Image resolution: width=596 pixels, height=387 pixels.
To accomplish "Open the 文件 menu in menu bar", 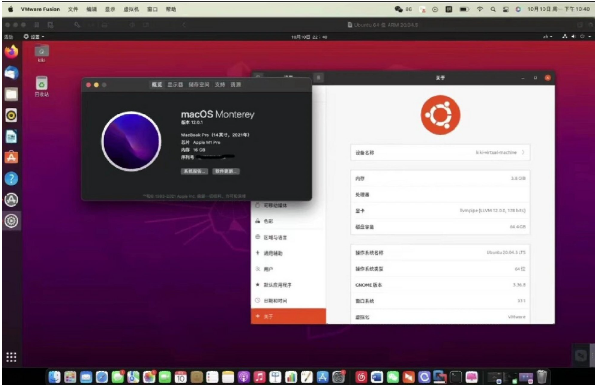I will (73, 9).
